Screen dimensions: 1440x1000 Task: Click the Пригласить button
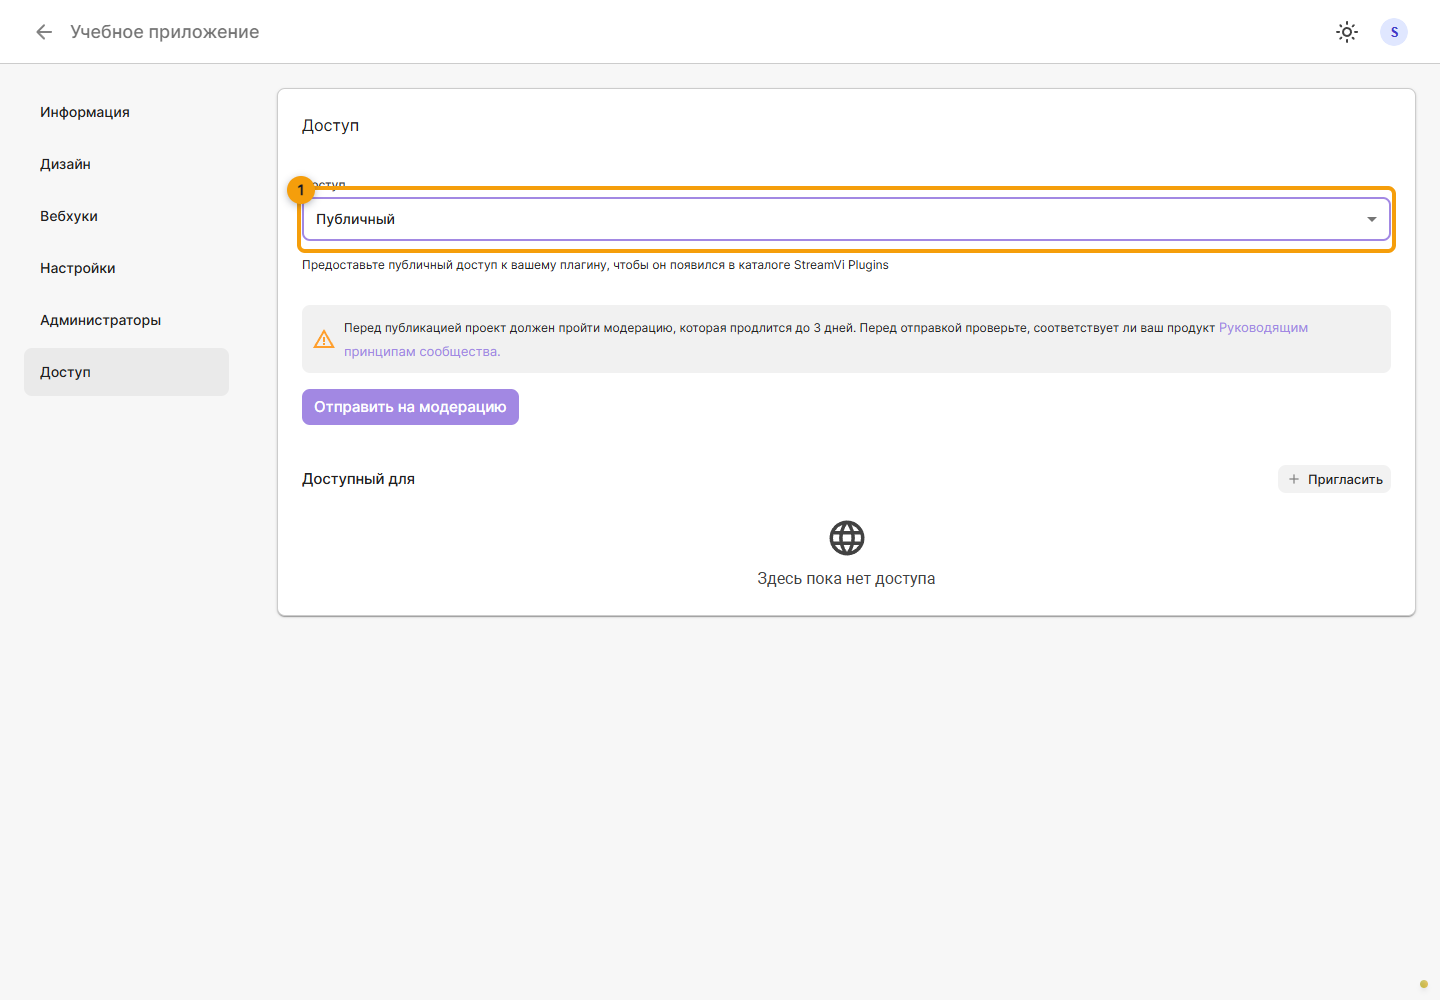click(1334, 479)
